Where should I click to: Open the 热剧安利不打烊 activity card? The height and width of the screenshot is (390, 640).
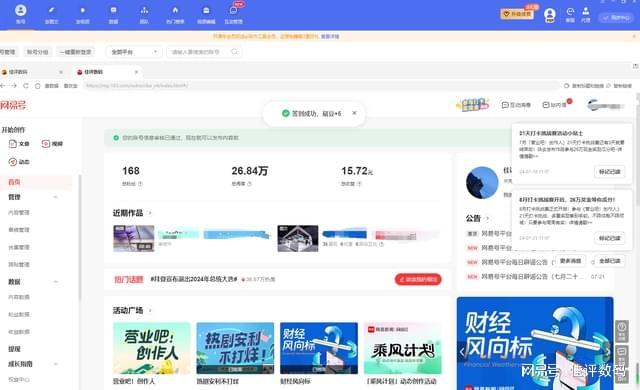click(235, 348)
